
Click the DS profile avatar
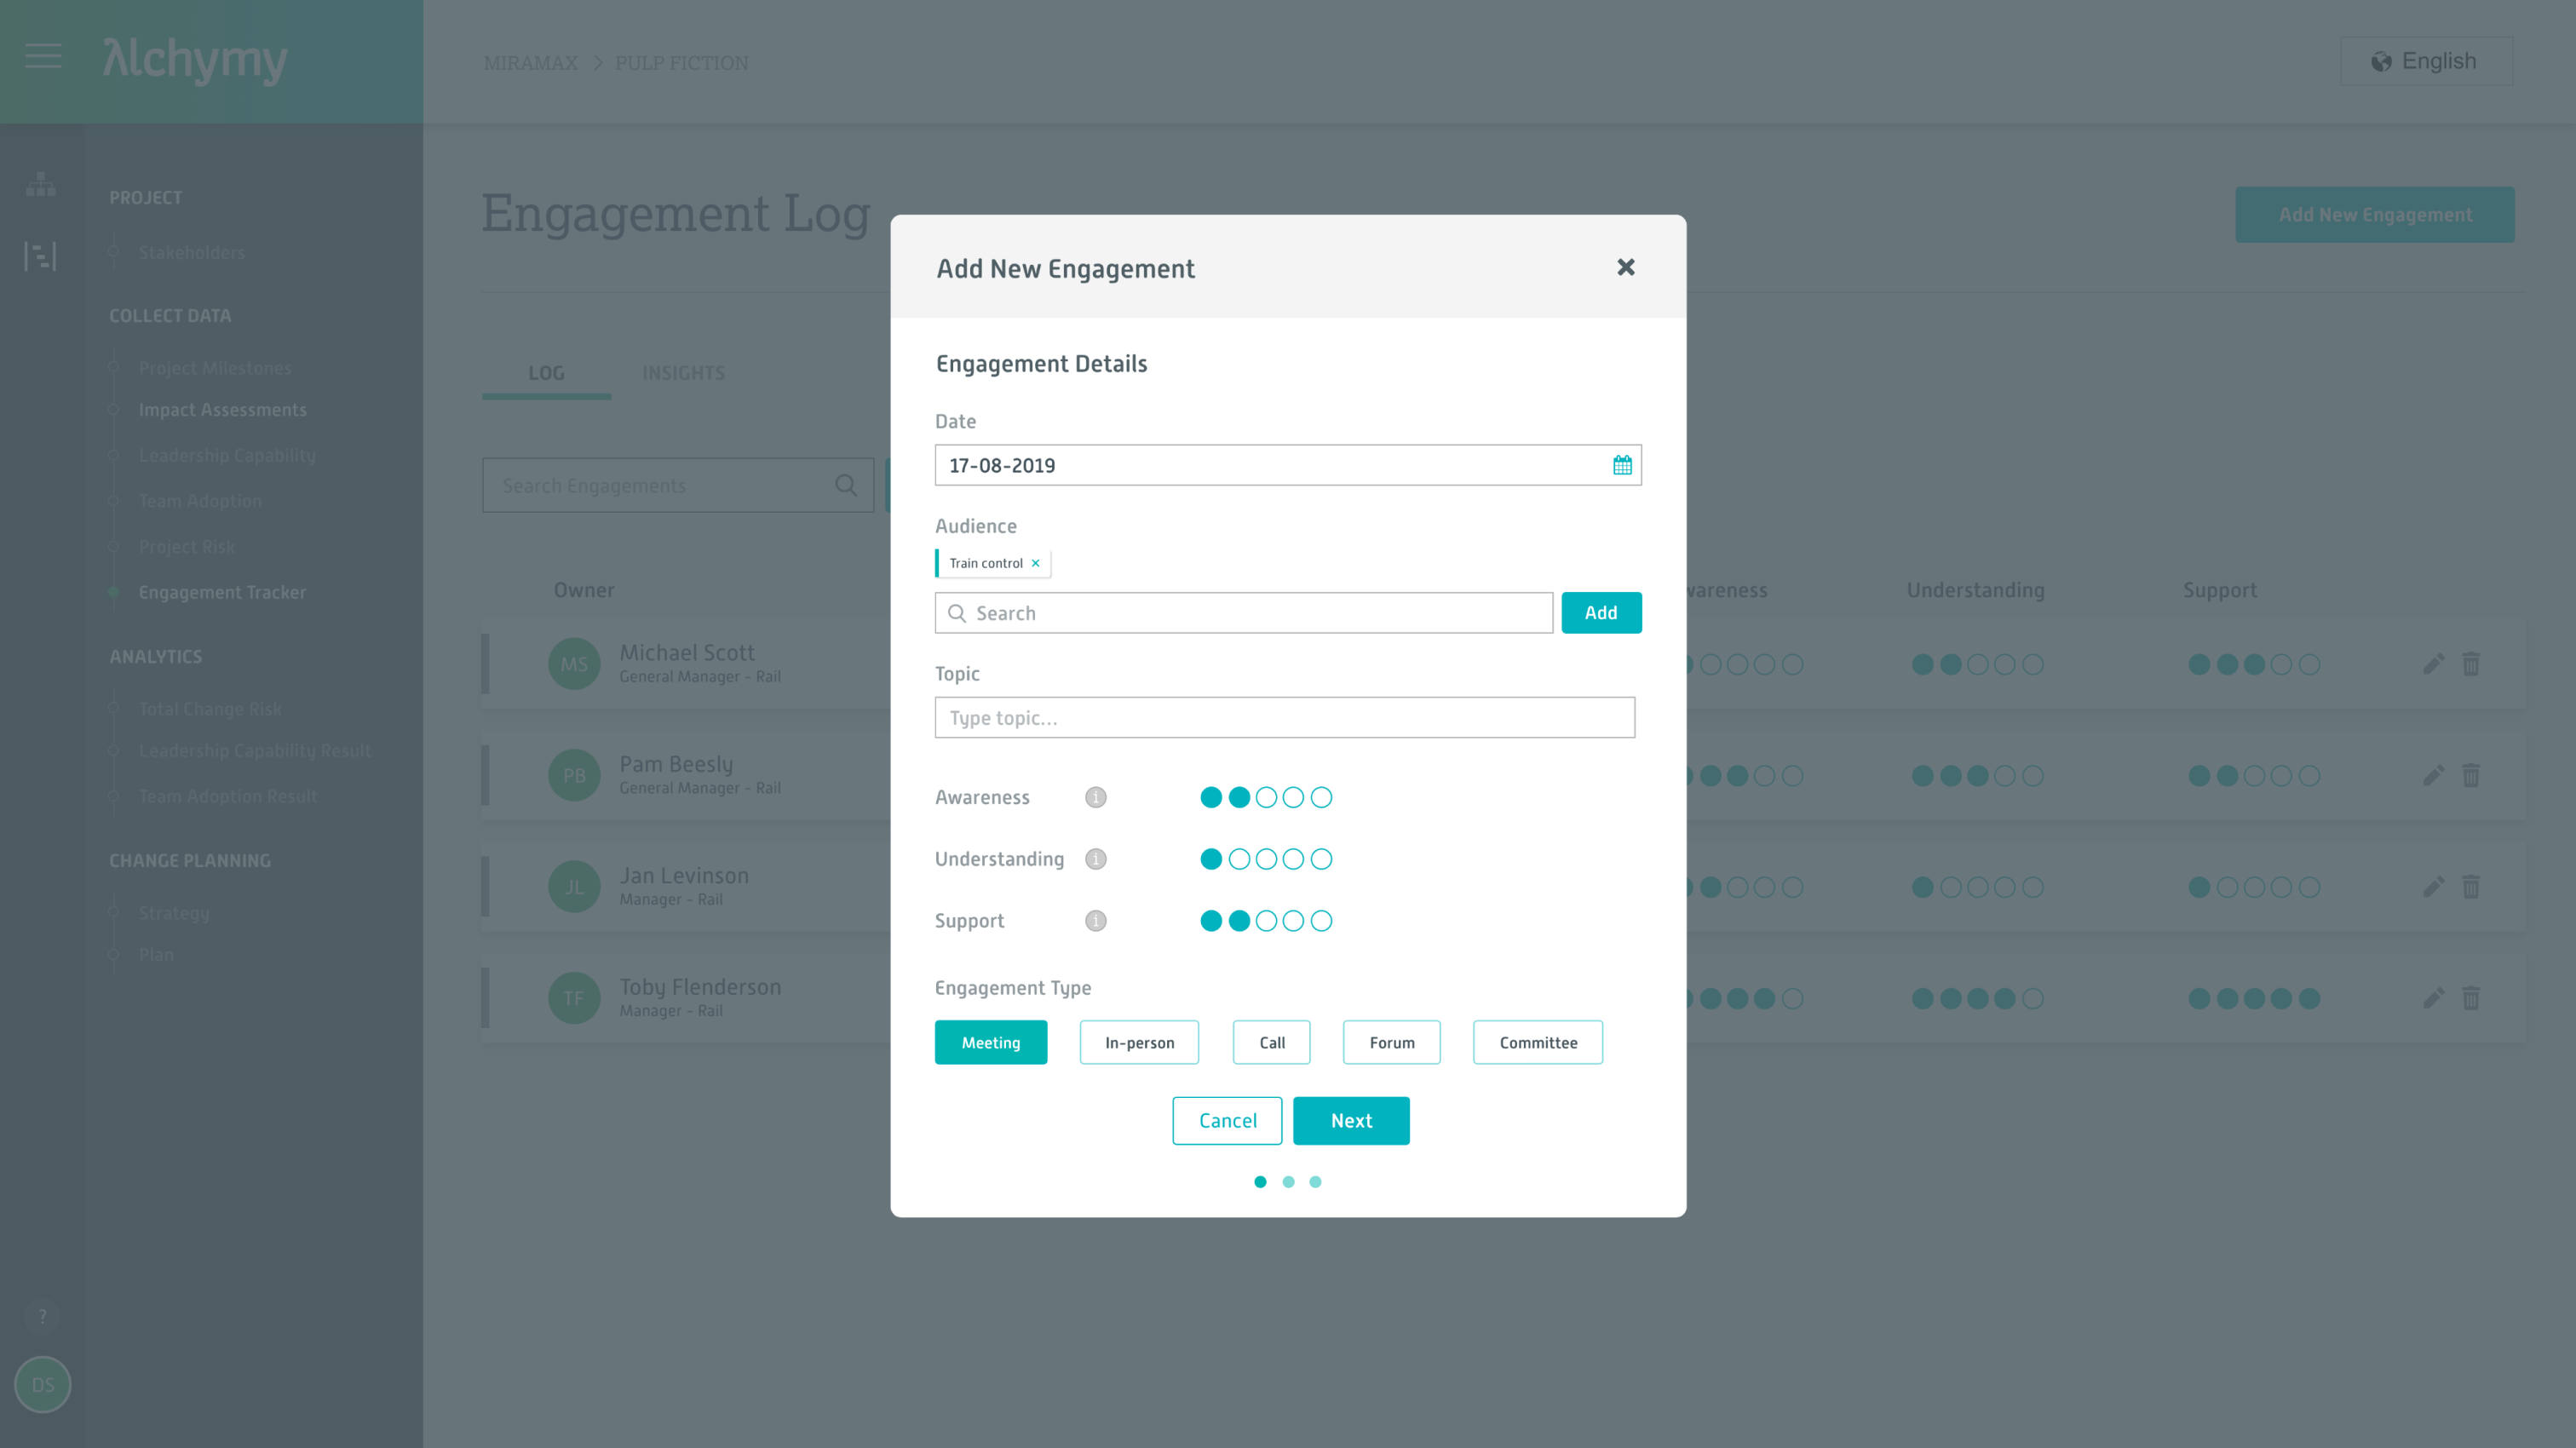point(42,1385)
